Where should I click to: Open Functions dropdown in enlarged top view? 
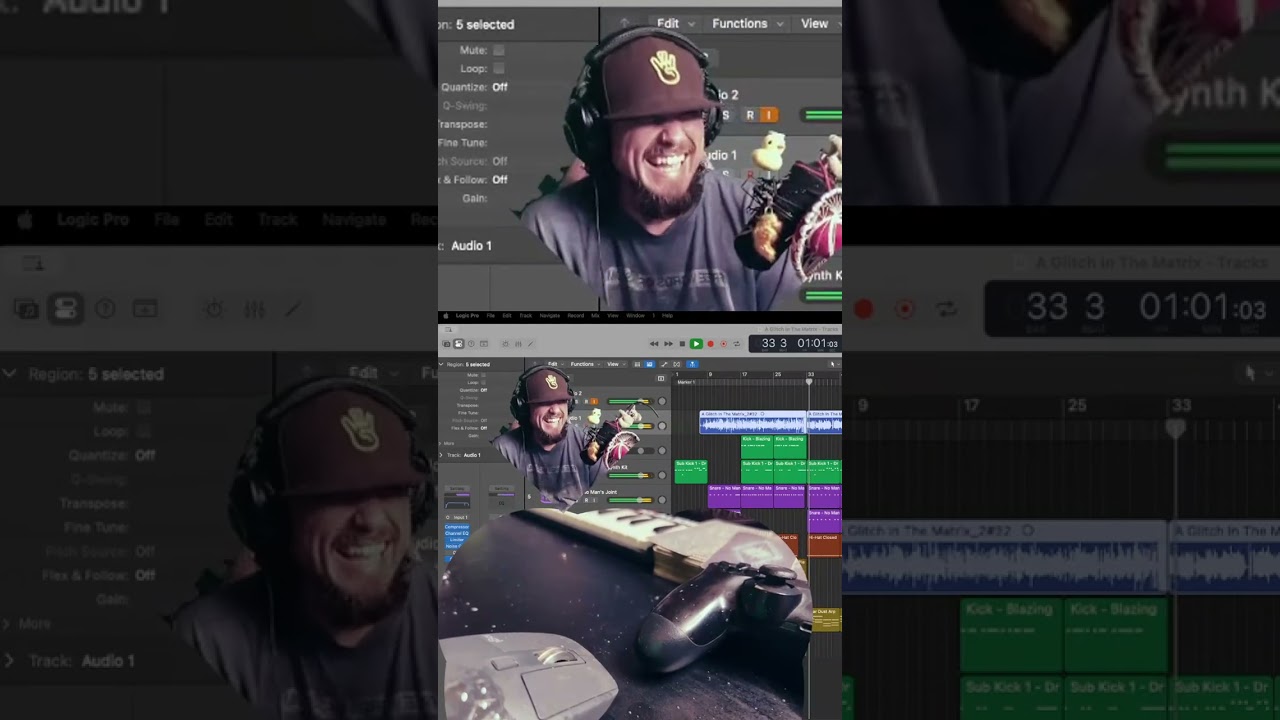pos(746,23)
